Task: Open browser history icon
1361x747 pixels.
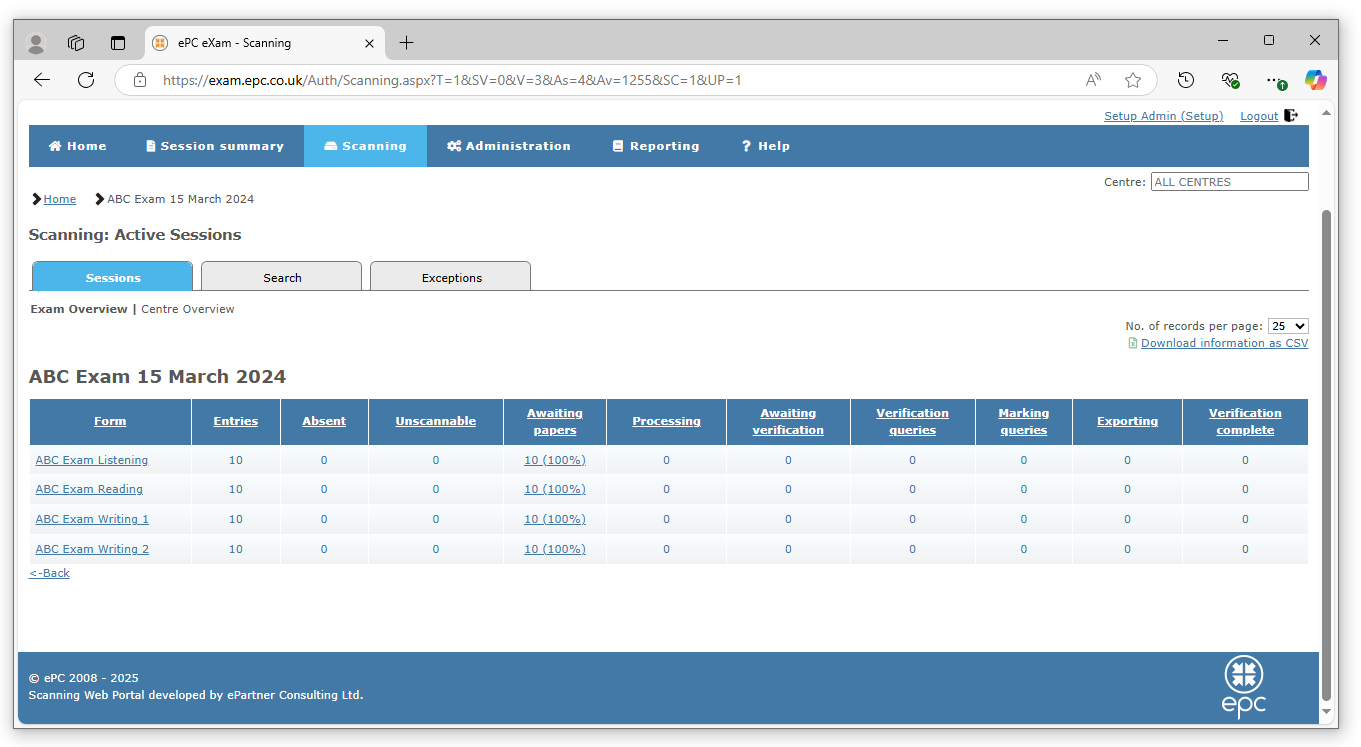Action: [1186, 80]
